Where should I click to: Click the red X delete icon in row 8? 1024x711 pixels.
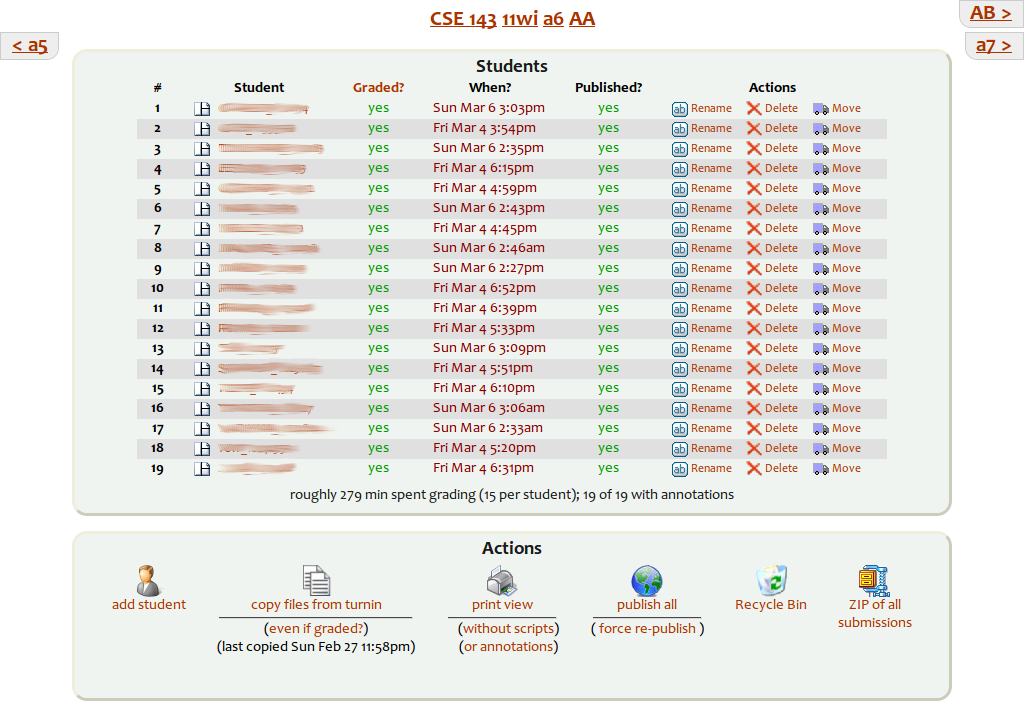[754, 249]
